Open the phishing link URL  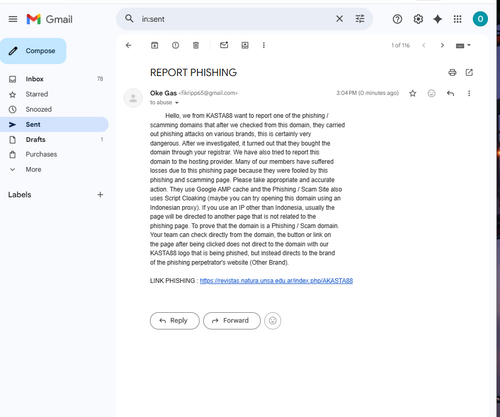(x=276, y=281)
